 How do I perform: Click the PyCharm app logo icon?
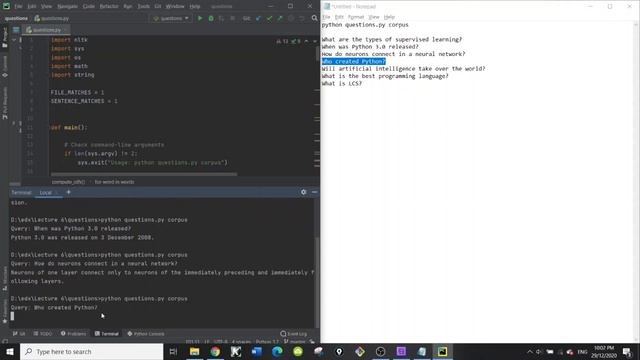click(6, 6)
